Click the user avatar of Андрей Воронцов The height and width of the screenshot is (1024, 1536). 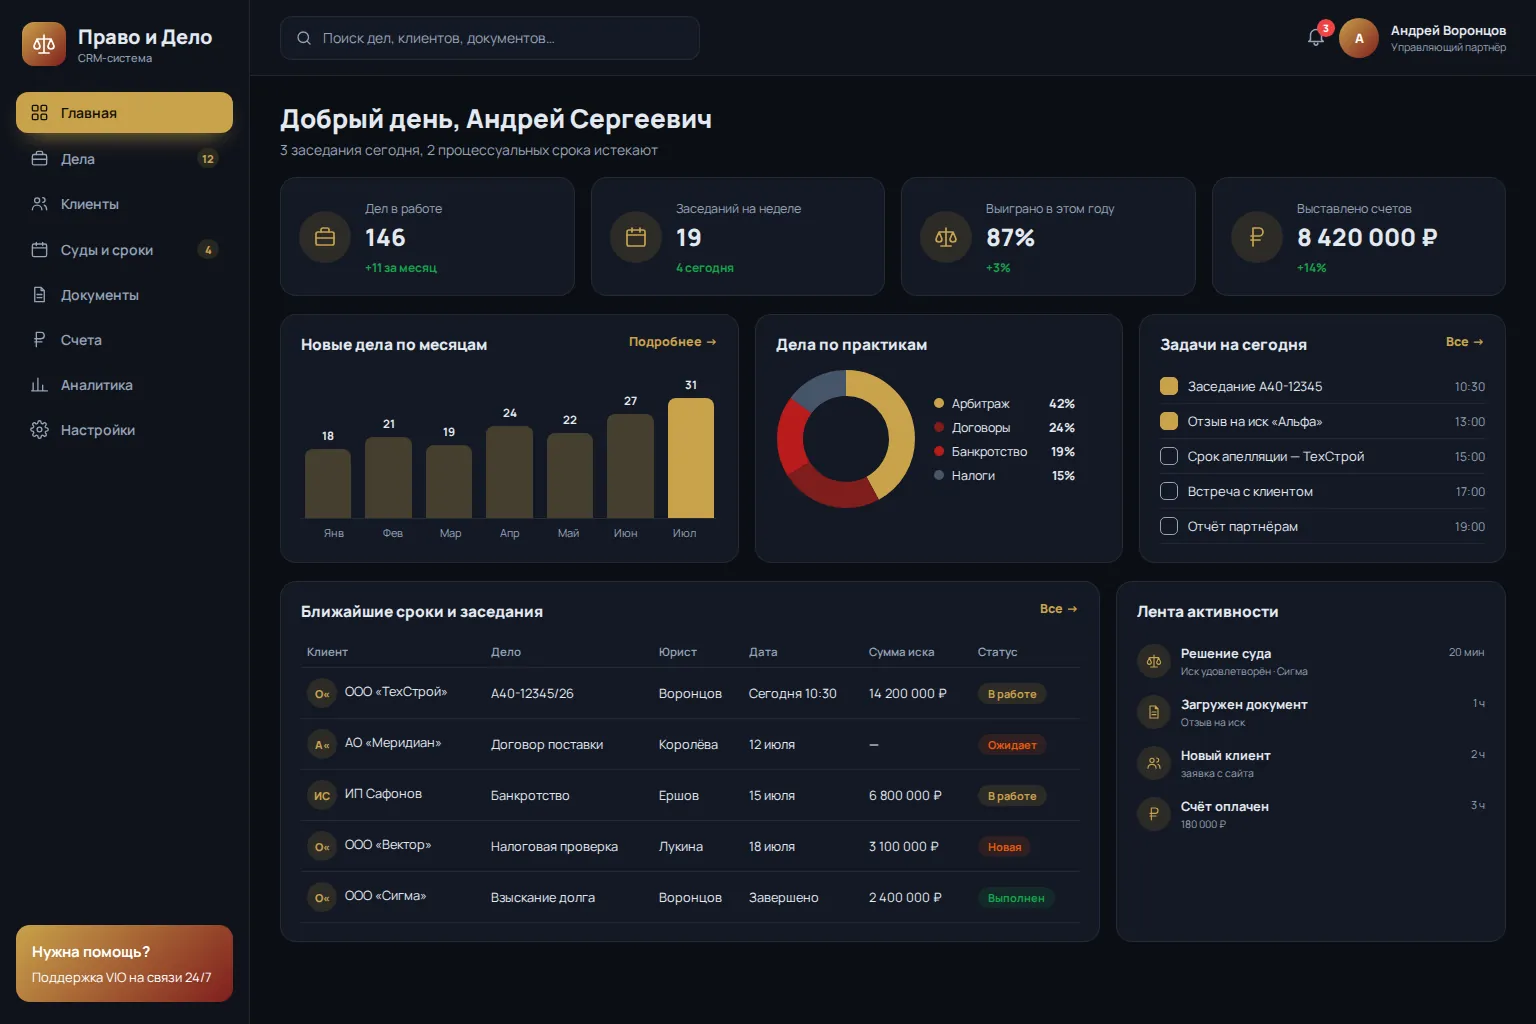1359,38
